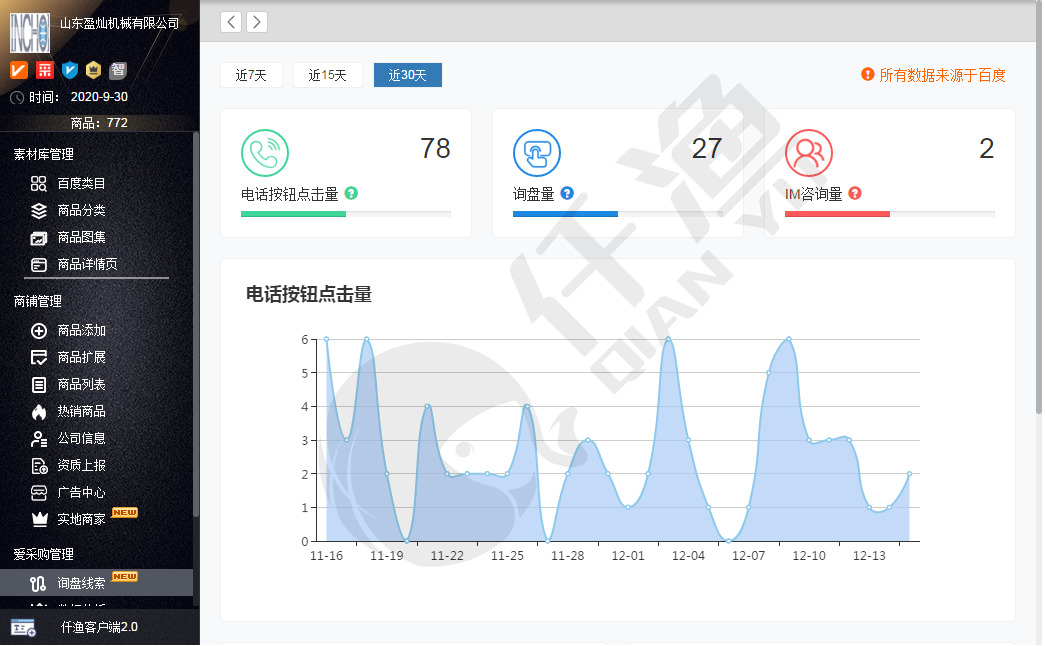Click the blue shield badge icon
Viewport: 1045px width, 646px height.
click(x=70, y=70)
